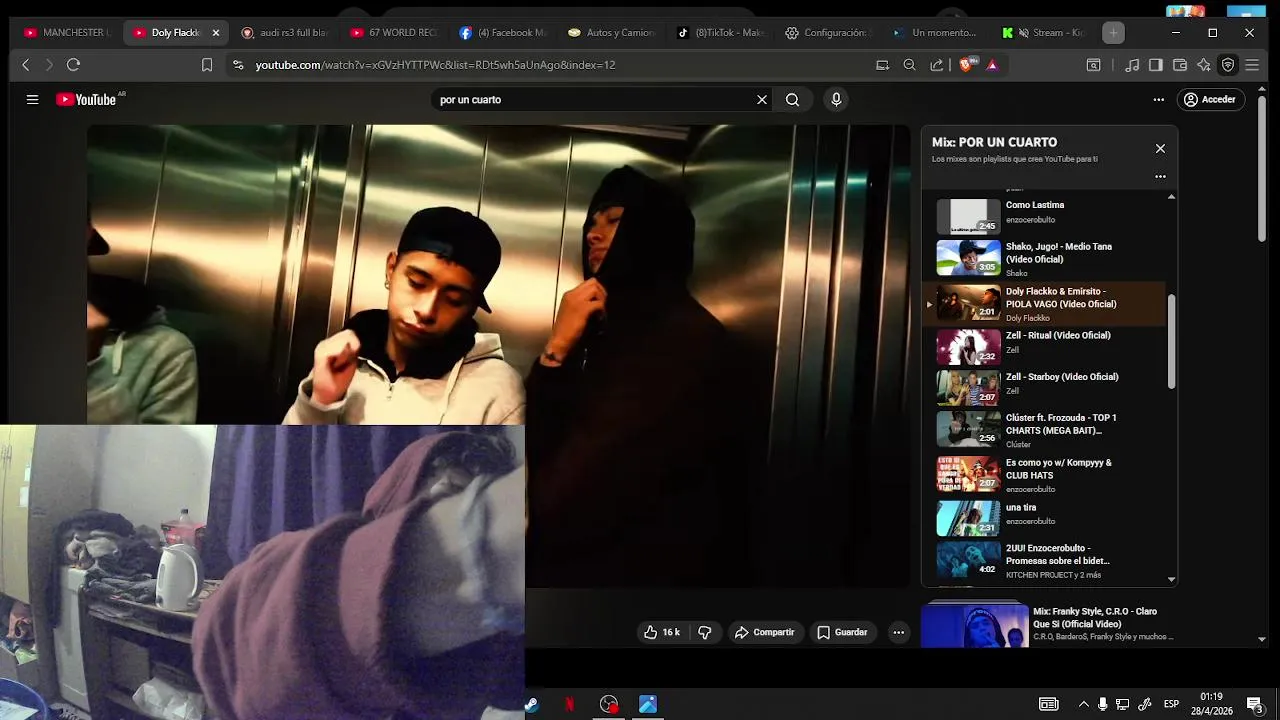Reload the page with the refresh icon
The image size is (1280, 720).
[73, 65]
